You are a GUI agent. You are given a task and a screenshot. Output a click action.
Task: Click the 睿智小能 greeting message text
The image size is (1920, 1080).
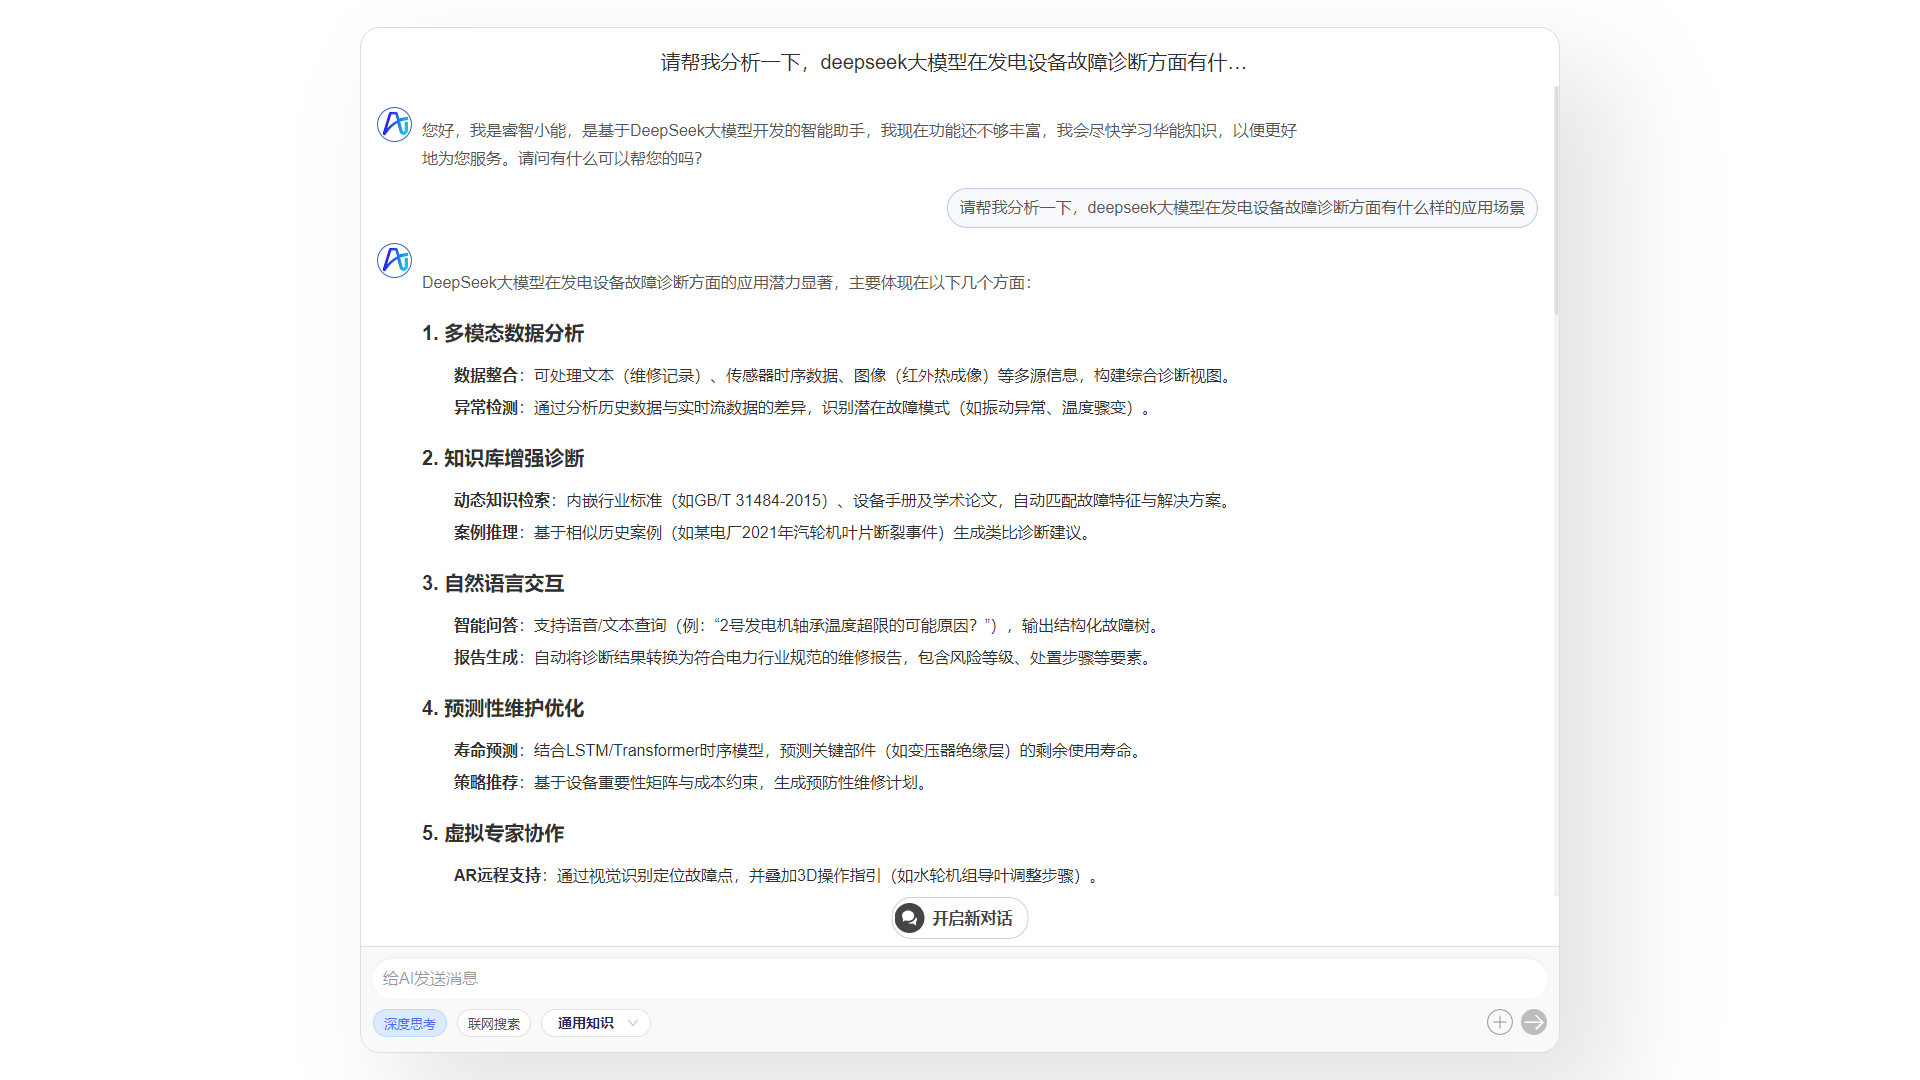pos(858,131)
